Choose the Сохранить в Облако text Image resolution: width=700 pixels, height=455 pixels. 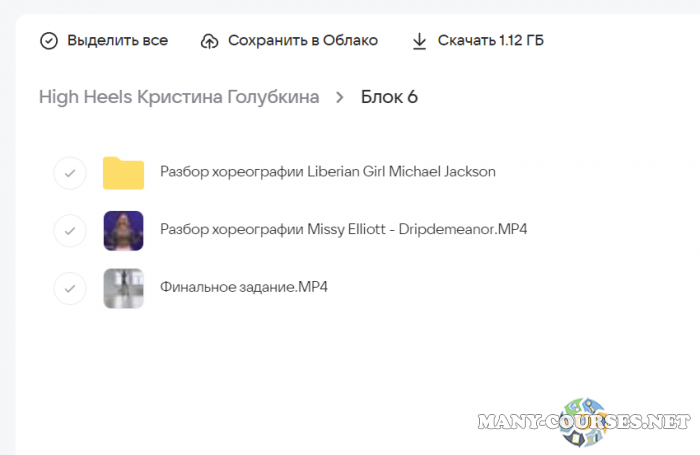(303, 41)
